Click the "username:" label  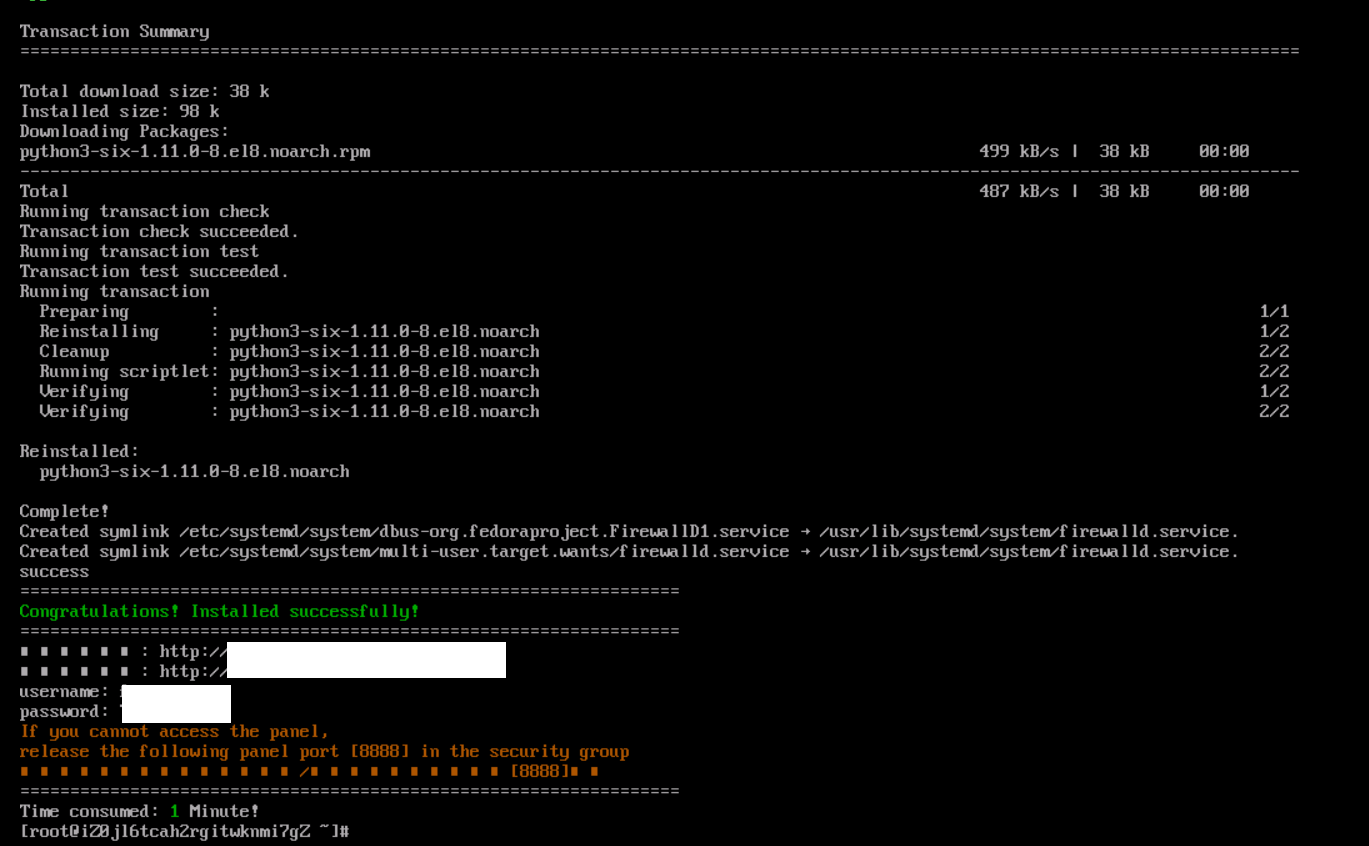click(64, 691)
